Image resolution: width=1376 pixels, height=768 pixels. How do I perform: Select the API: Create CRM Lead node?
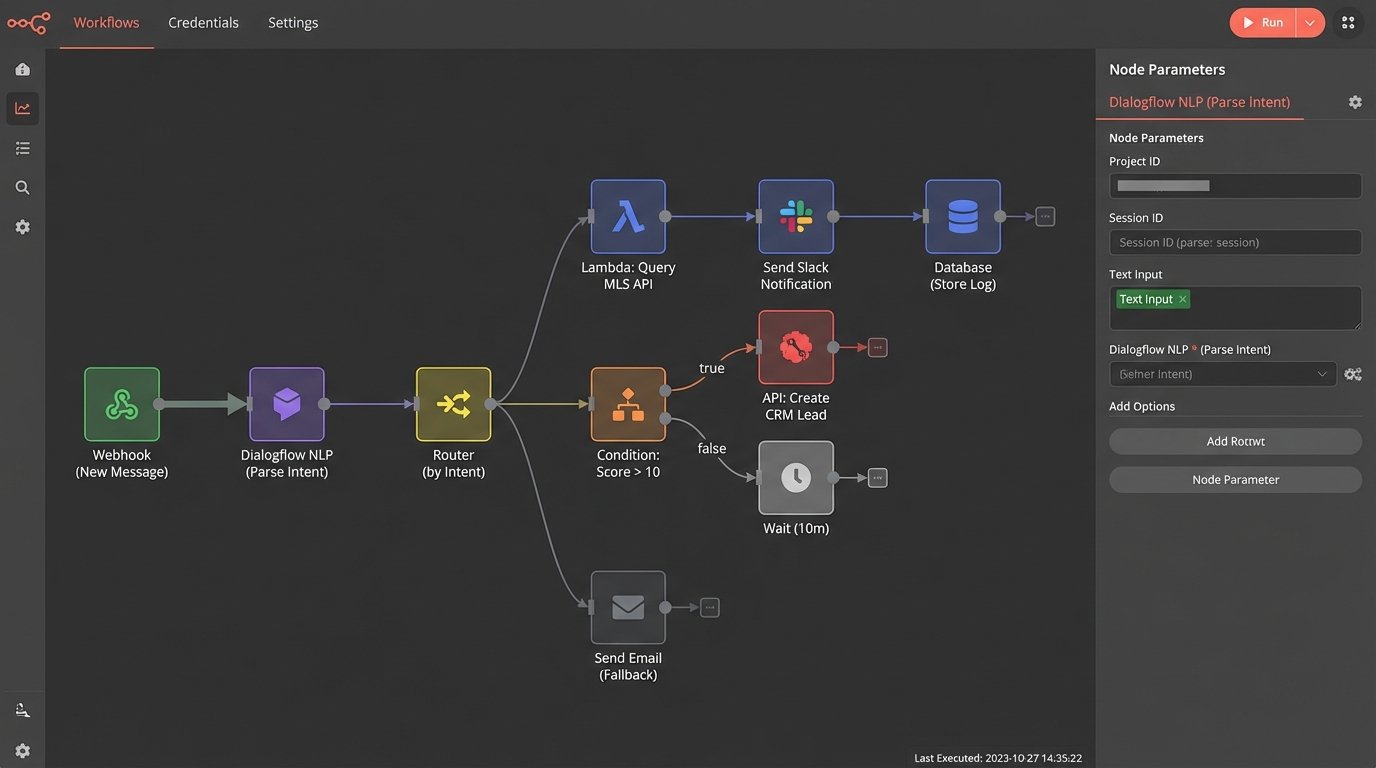tap(795, 347)
